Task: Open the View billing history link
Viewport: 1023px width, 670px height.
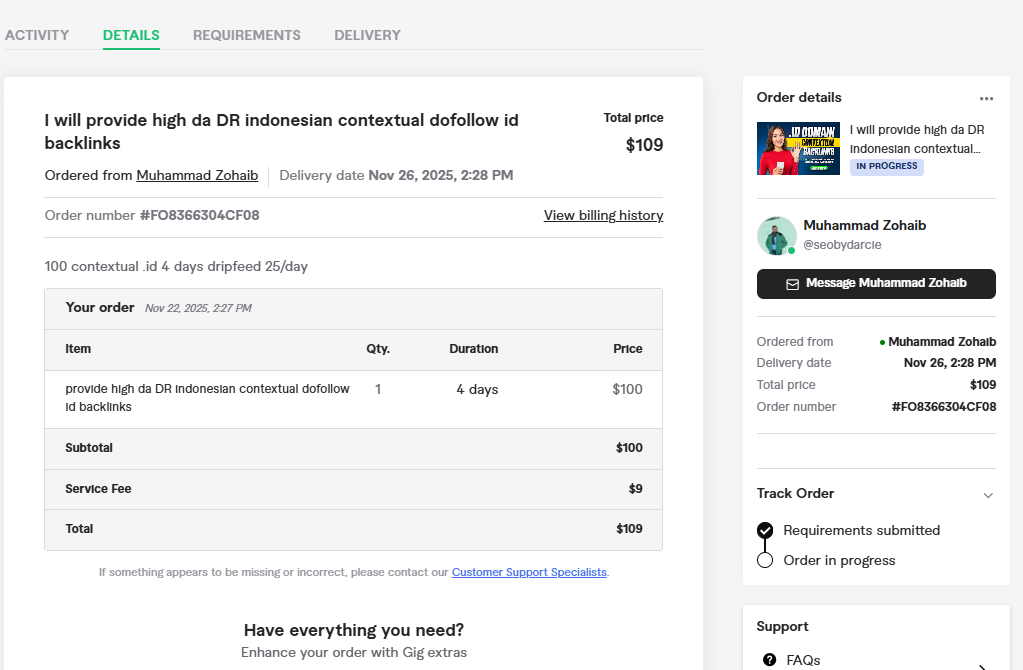Action: point(603,215)
